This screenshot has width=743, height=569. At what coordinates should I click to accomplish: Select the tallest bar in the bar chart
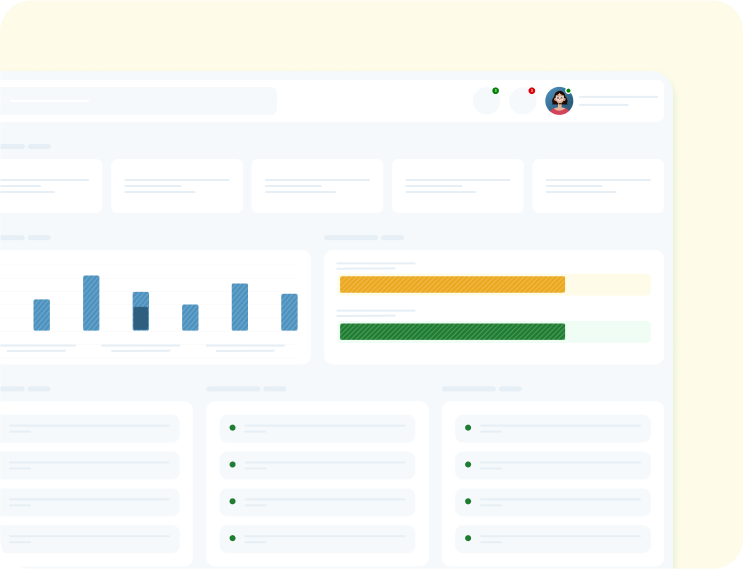(x=91, y=303)
